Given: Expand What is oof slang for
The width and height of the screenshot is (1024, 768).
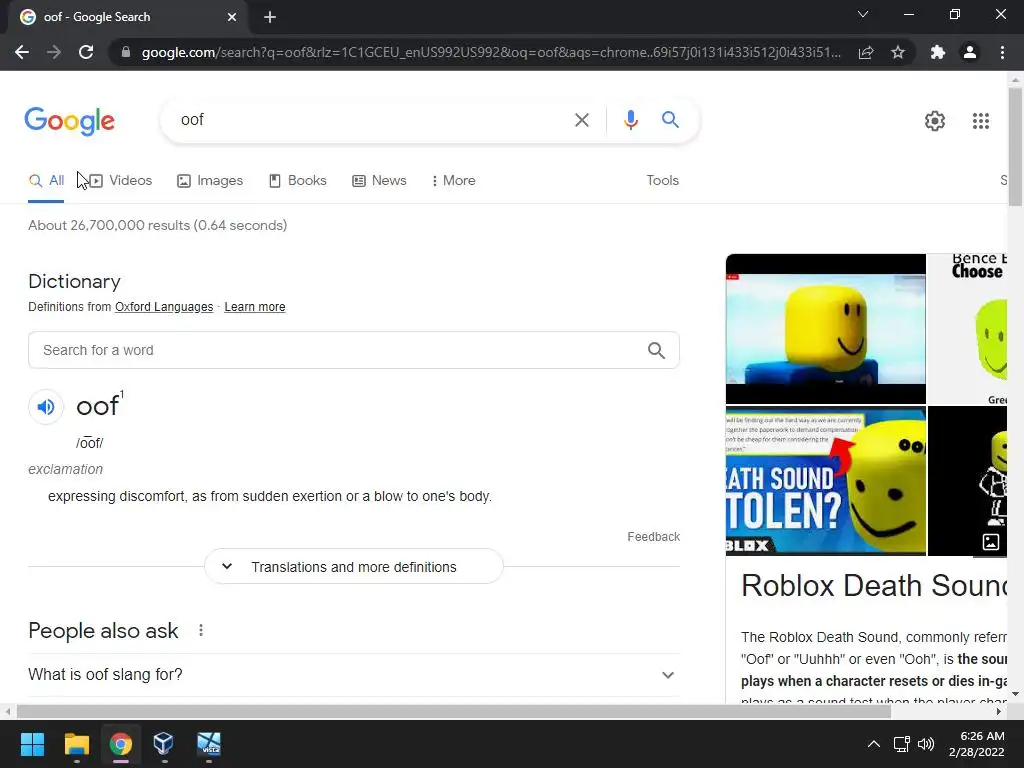Looking at the screenshot, I should point(353,675).
